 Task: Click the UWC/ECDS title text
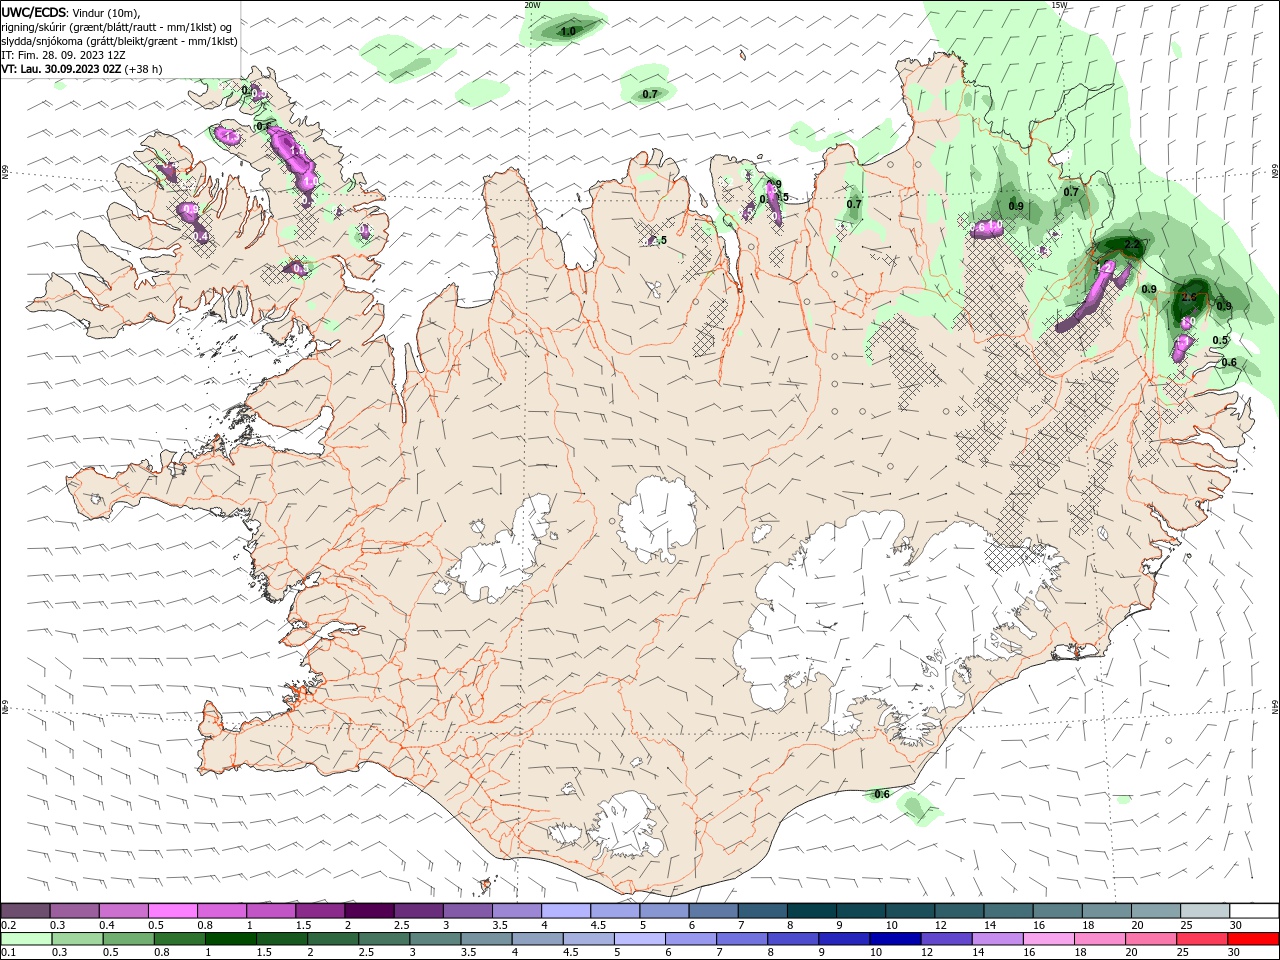pos(34,12)
